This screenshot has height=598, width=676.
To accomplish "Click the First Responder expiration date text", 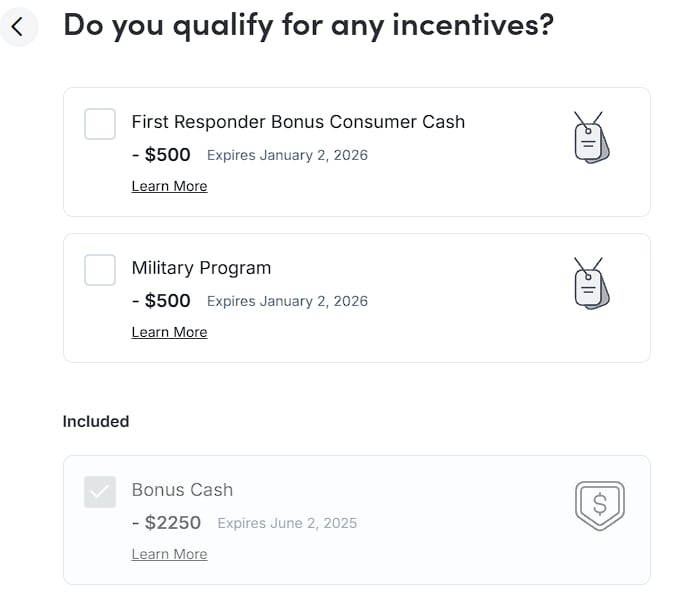I will [x=287, y=155].
